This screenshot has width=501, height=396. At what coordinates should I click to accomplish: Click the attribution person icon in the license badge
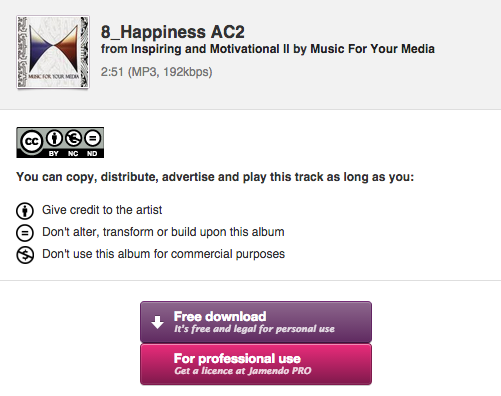[x=54, y=138]
